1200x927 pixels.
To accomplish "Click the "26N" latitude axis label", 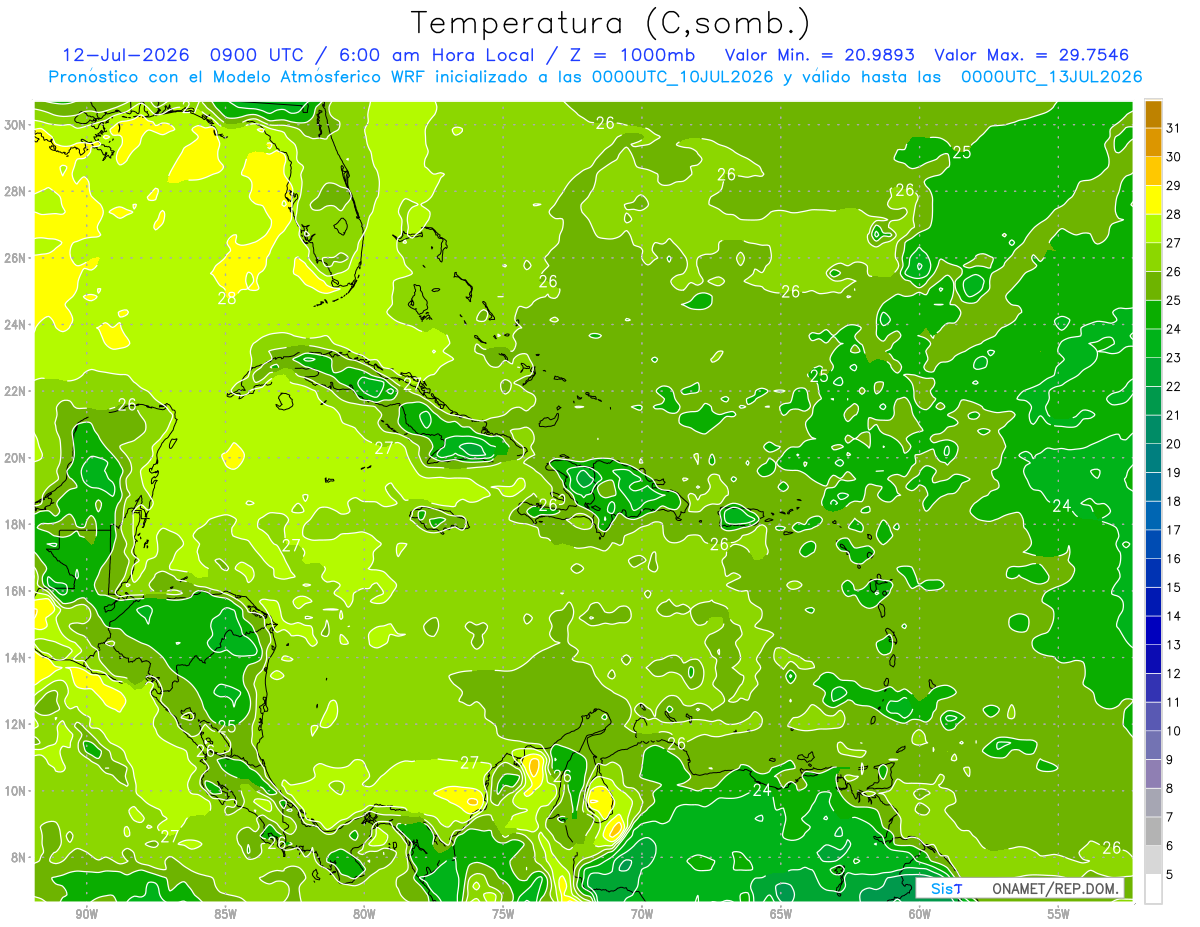I will 15,258.
